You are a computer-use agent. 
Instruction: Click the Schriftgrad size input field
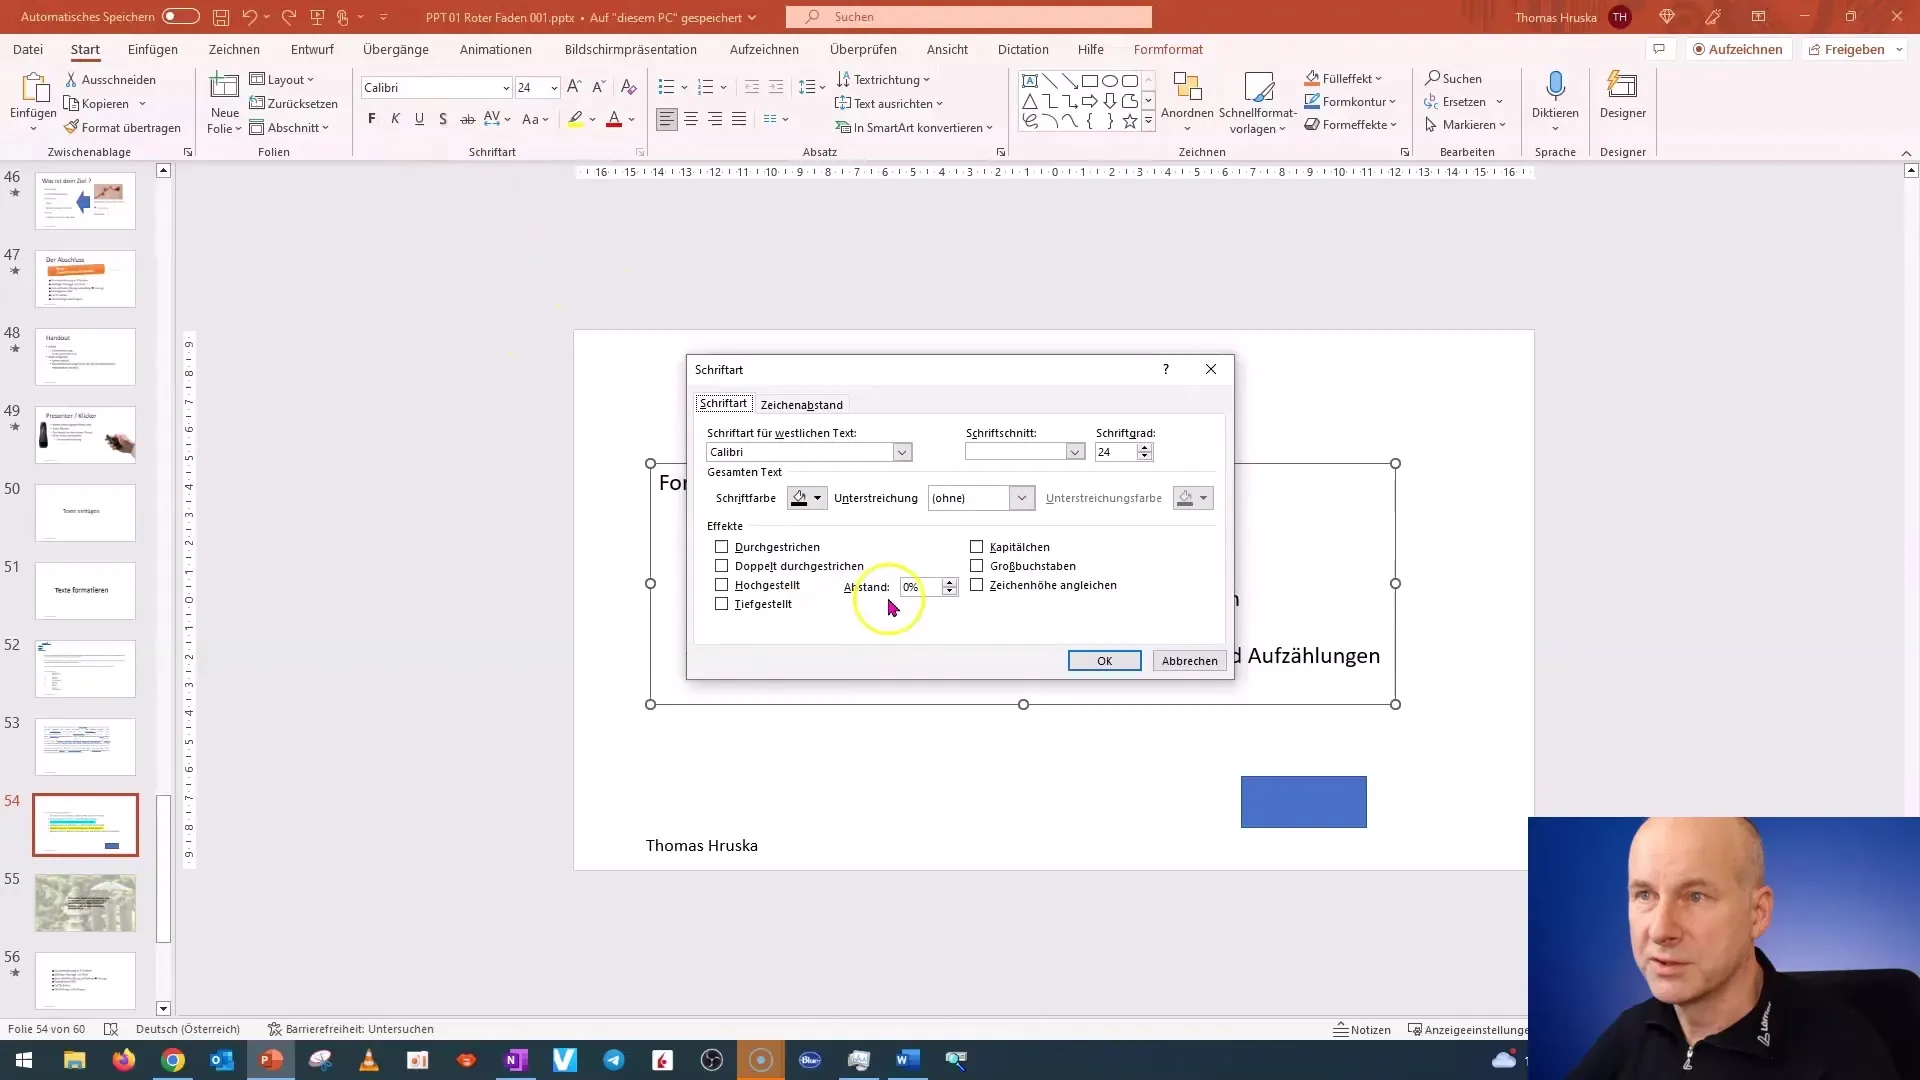(1117, 451)
